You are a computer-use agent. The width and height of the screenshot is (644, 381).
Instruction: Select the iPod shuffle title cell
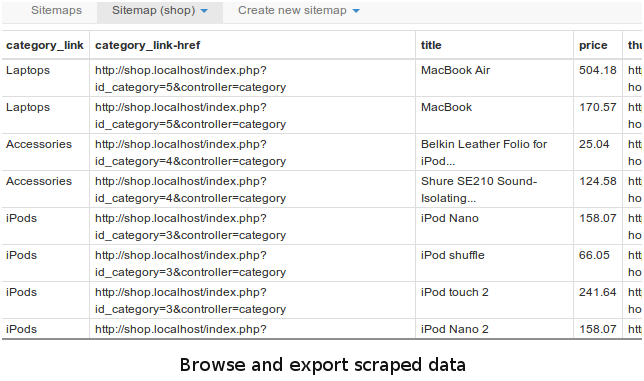point(452,255)
